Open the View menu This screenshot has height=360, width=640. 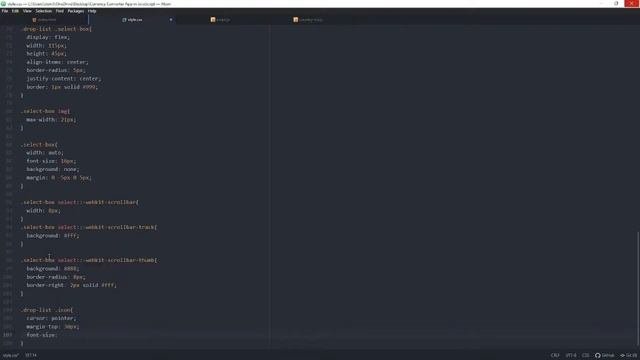(27, 11)
